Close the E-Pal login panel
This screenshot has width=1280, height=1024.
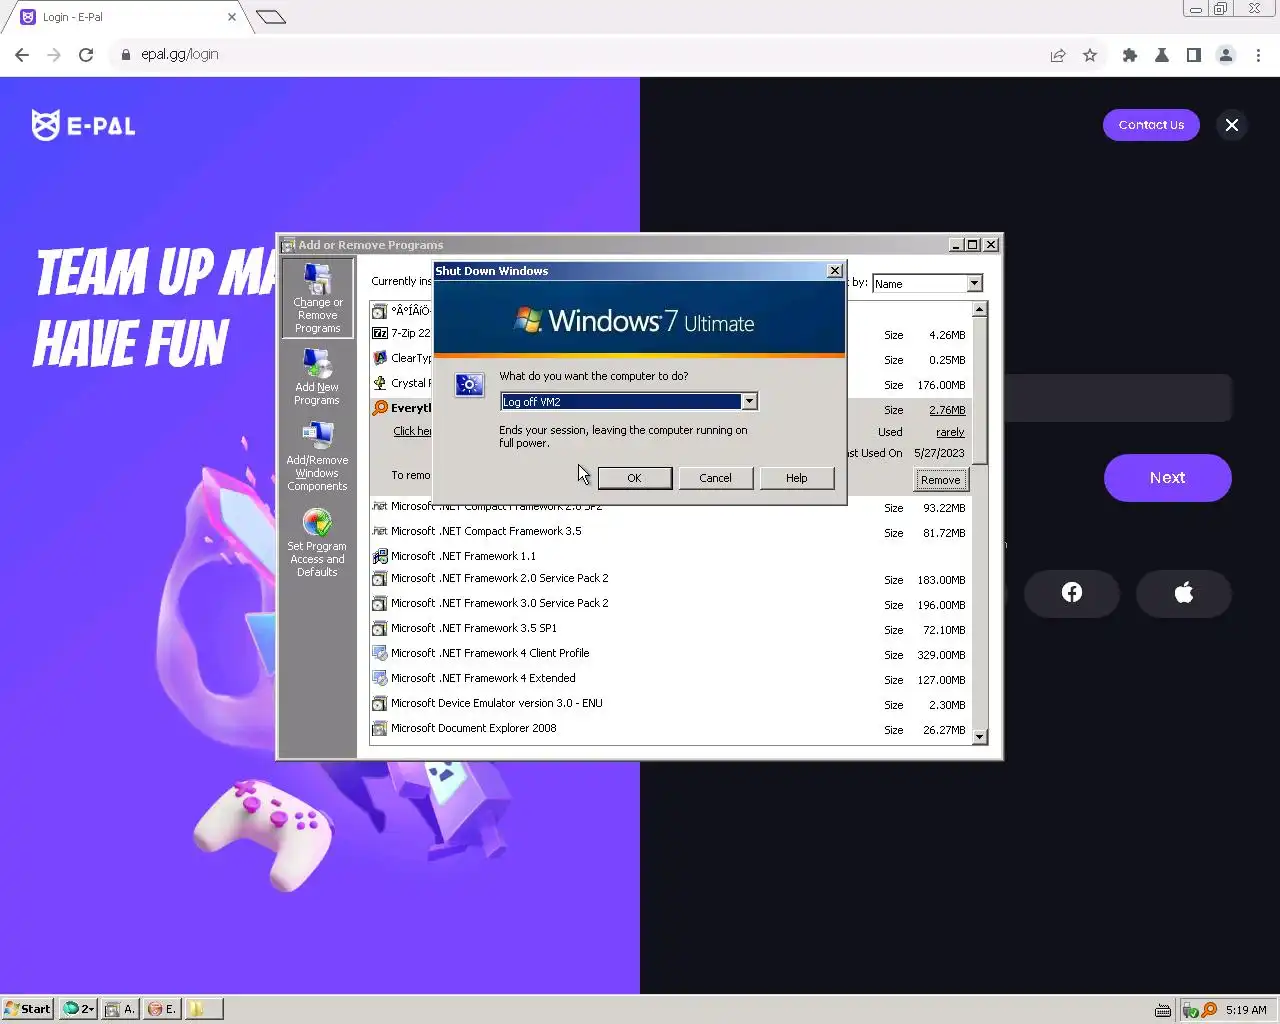pyautogui.click(x=1232, y=125)
